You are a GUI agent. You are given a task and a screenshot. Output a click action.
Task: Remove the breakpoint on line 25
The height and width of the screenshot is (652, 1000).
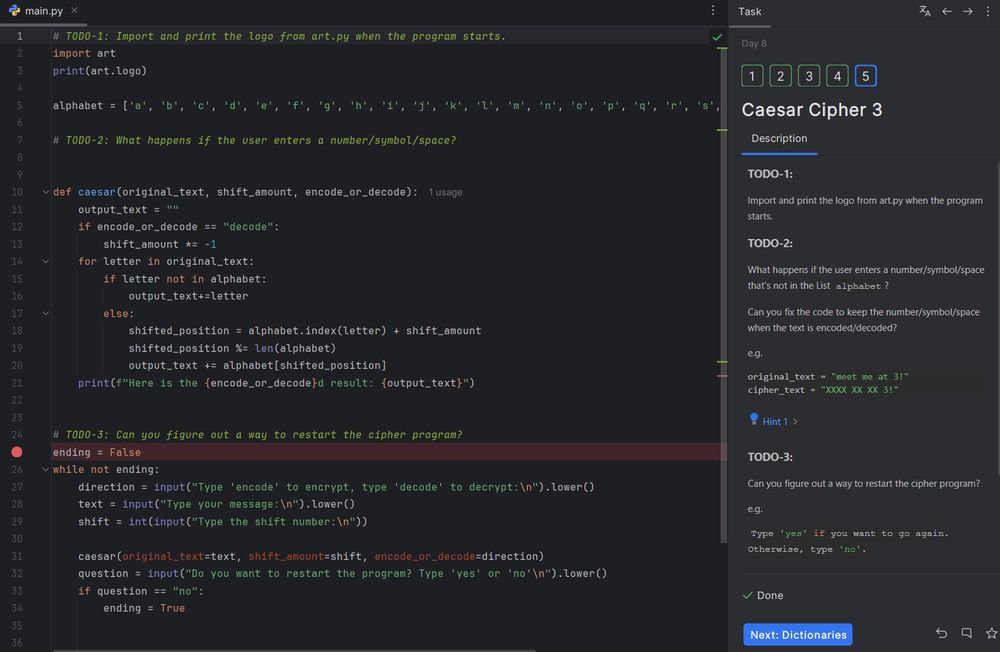(17, 452)
